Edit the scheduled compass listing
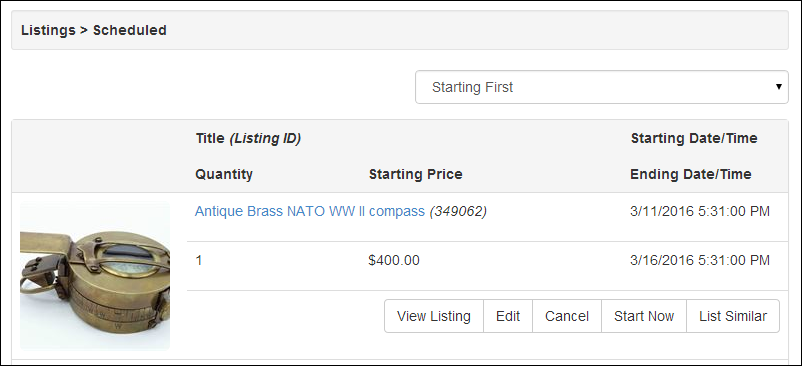The height and width of the screenshot is (366, 802). [508, 316]
